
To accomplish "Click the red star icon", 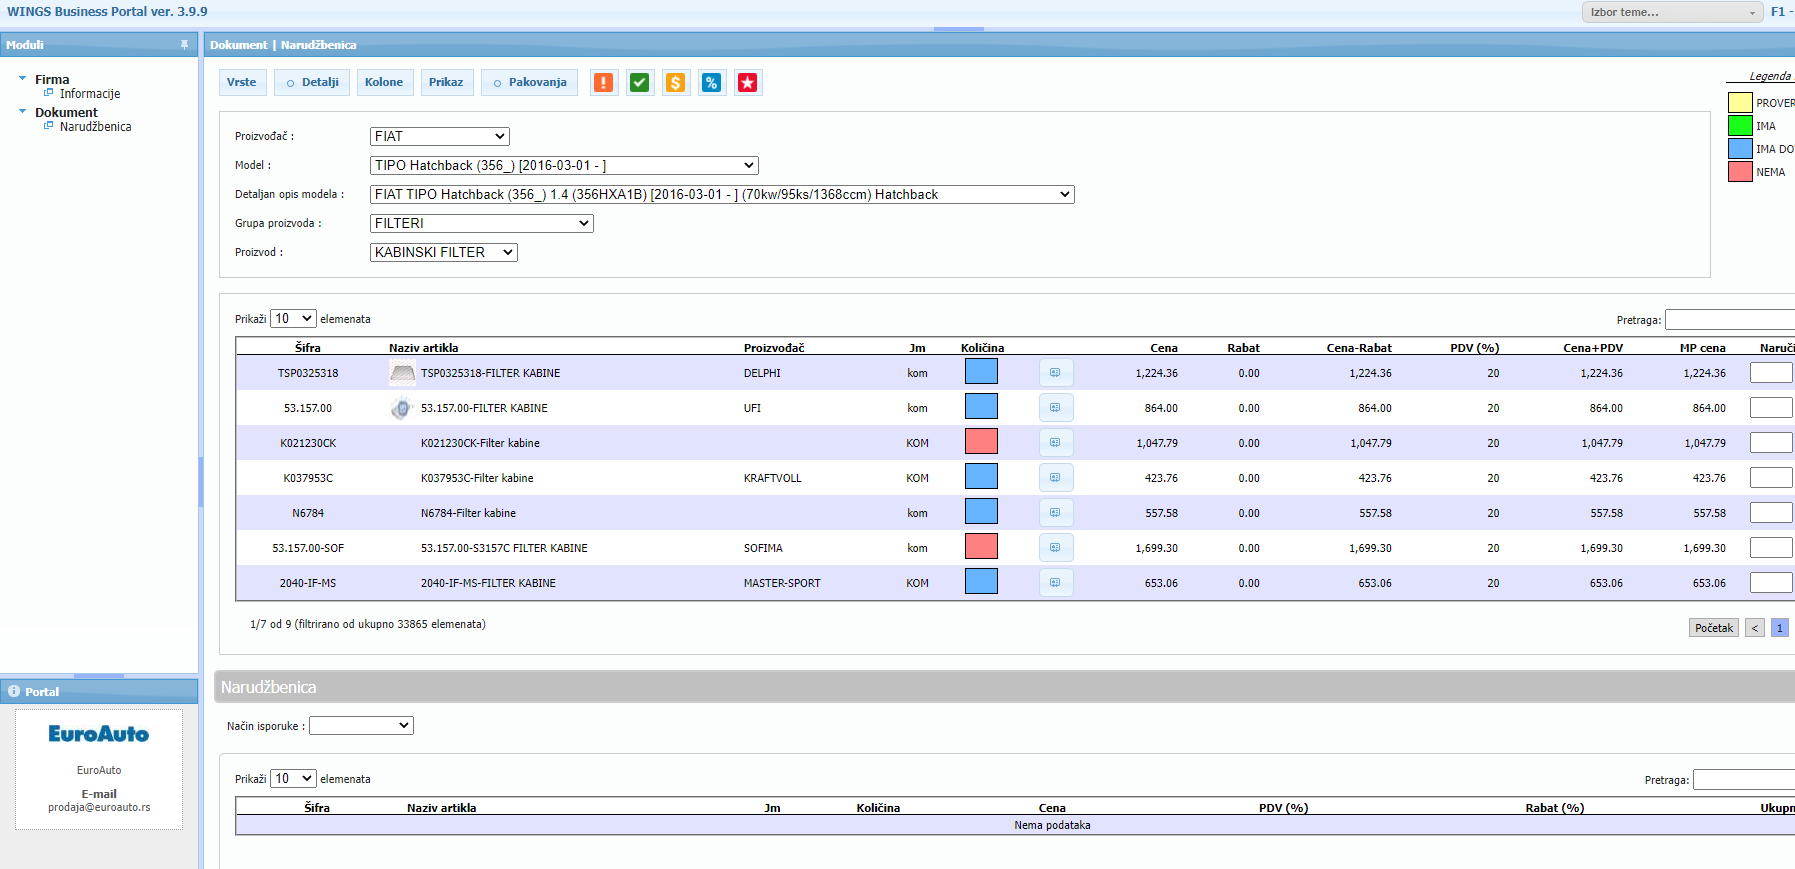I will pos(747,83).
